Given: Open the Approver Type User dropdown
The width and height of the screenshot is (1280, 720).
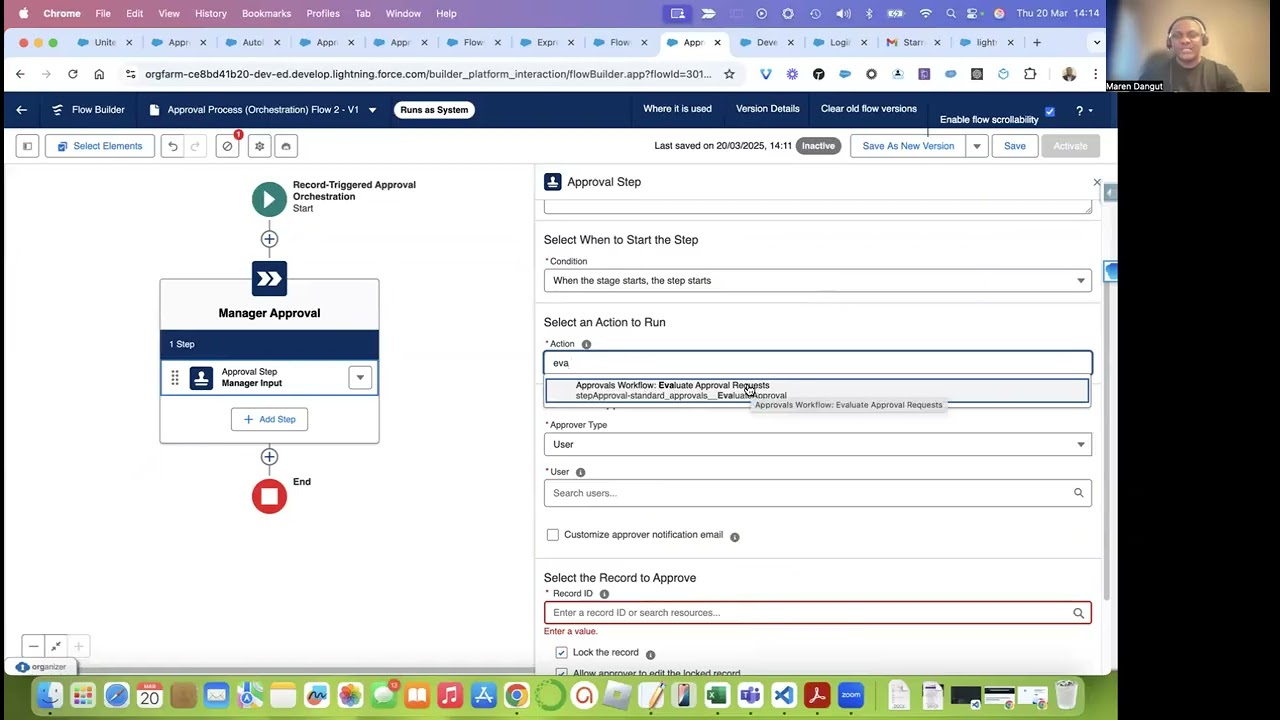Looking at the screenshot, I should (x=818, y=444).
